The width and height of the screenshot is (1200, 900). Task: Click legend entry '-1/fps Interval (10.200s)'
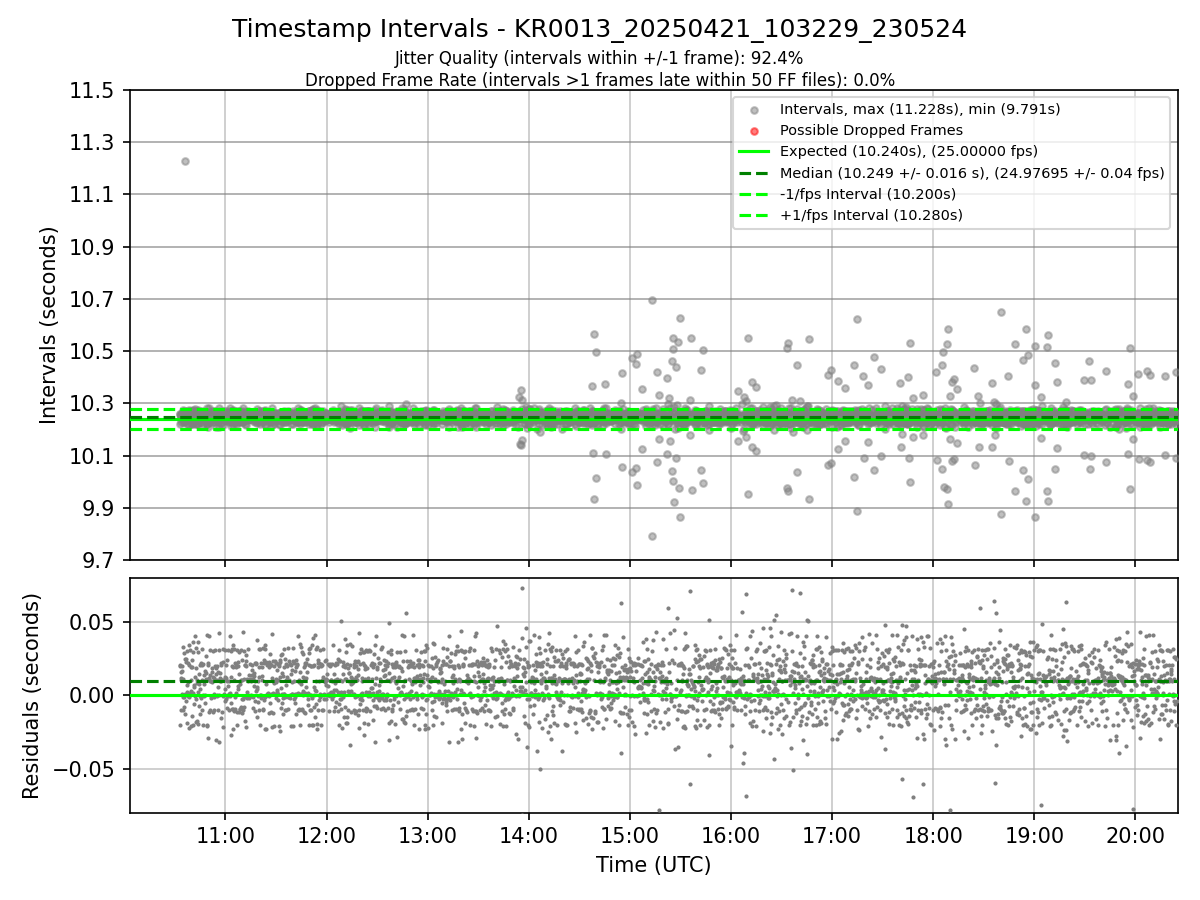867,193
